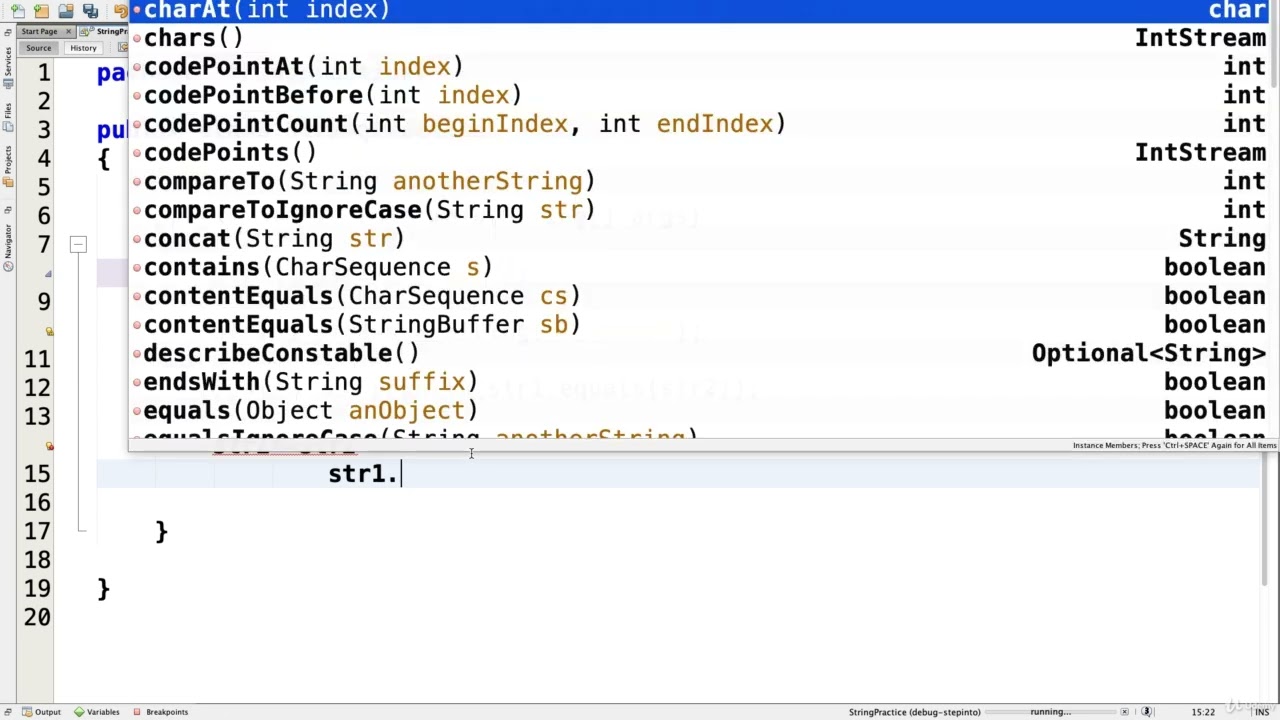Close the Start Page tab
The width and height of the screenshot is (1280, 720).
[67, 31]
